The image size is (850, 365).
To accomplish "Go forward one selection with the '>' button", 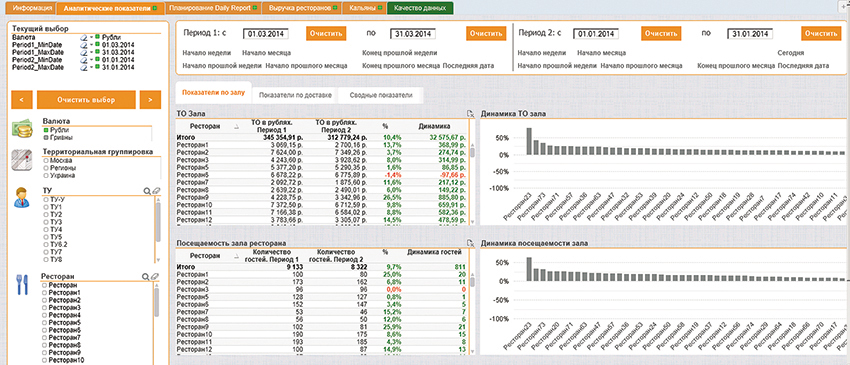I will pos(150,100).
